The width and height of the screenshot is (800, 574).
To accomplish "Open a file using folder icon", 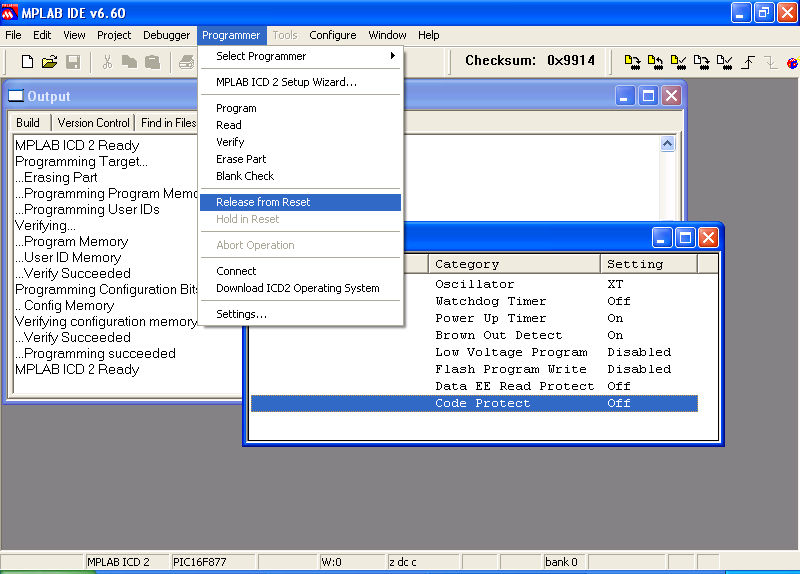I will pyautogui.click(x=49, y=62).
